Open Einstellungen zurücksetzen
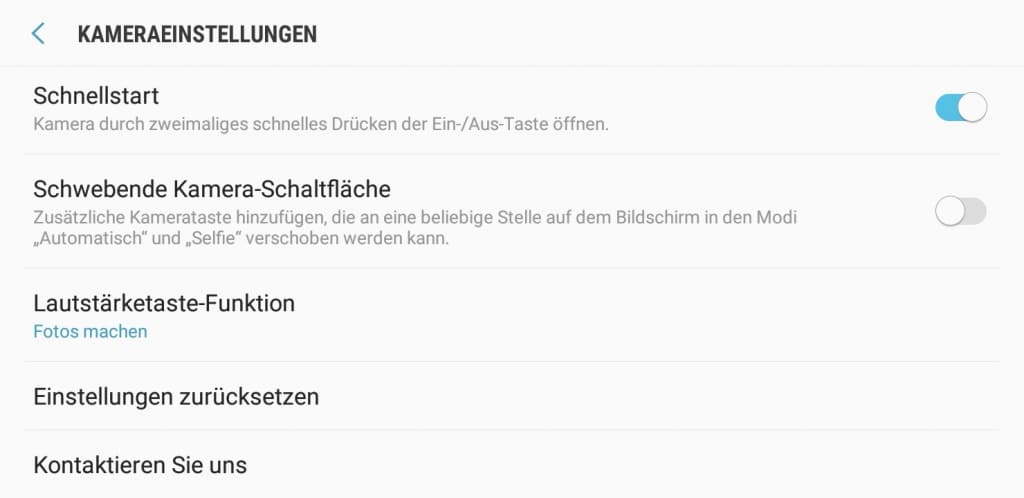 pyautogui.click(x=512, y=396)
